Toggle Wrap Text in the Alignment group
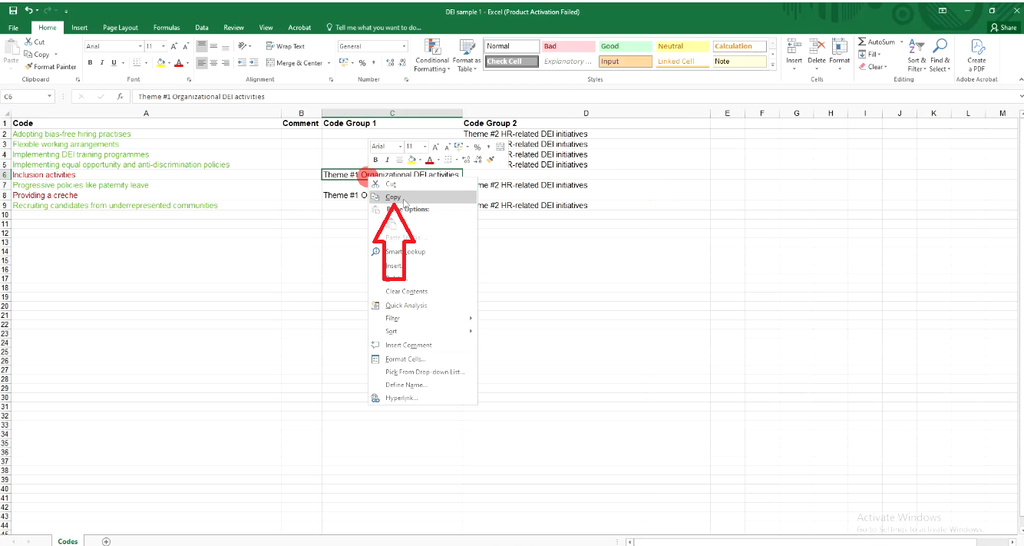Image resolution: width=1024 pixels, height=546 pixels. point(285,46)
